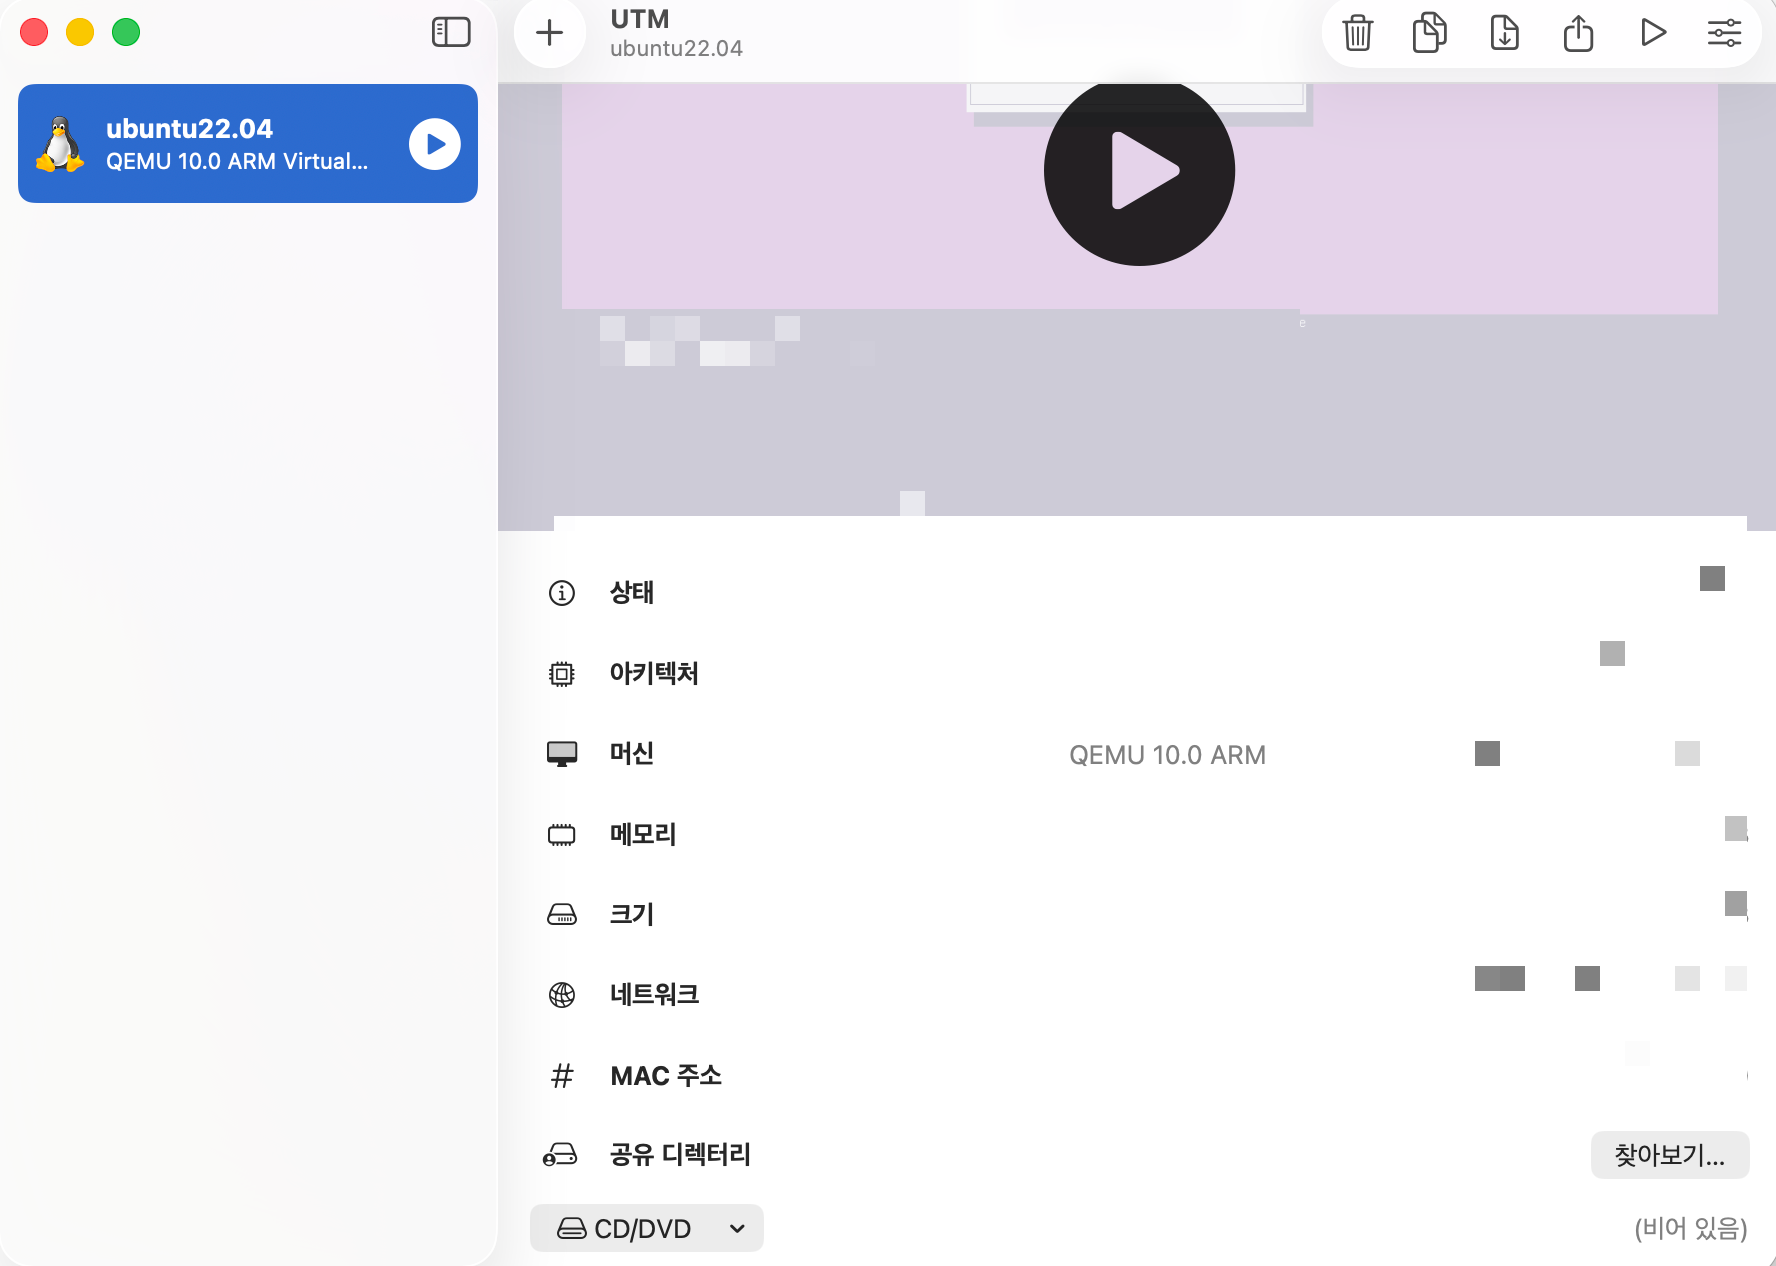Click the 공유 디렉터리 label
The width and height of the screenshot is (1776, 1266).
coord(680,1155)
